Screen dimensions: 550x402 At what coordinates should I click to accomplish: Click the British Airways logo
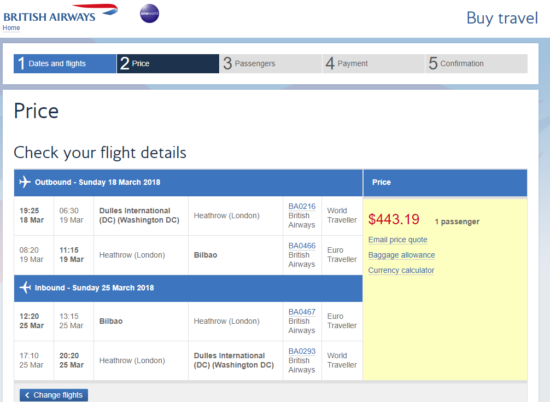pos(61,14)
